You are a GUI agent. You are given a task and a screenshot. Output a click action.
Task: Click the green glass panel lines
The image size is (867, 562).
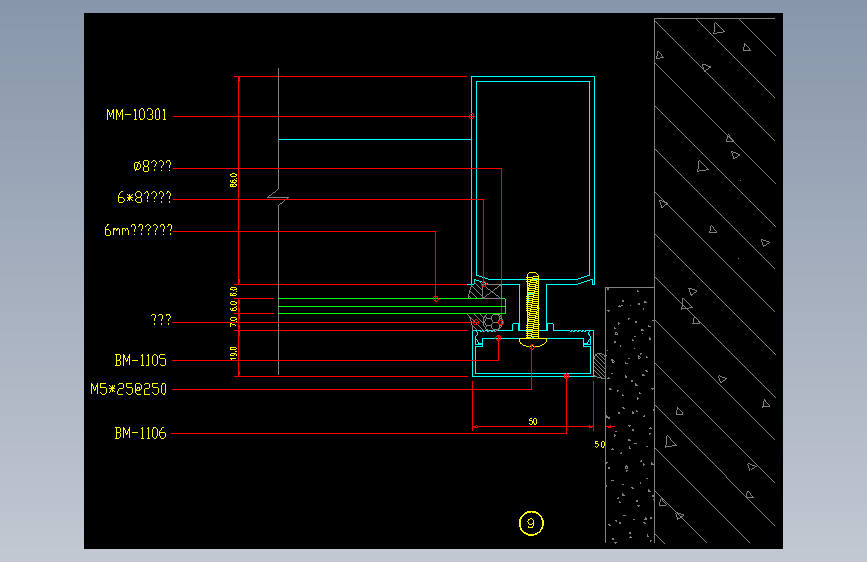[x=392, y=306]
